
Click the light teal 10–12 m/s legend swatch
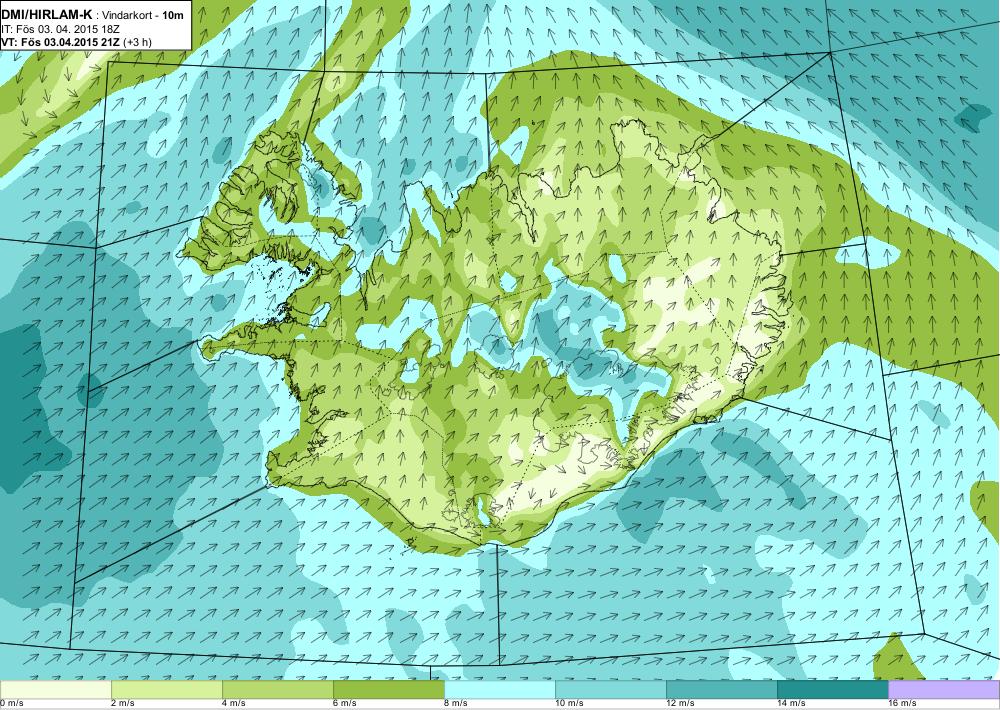coord(611,690)
